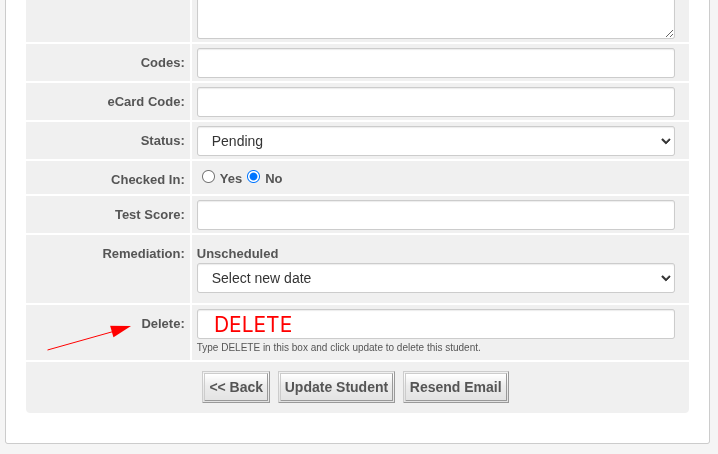Click the 'Checked In:' label
Image resolution: width=718 pixels, height=454 pixels.
pos(147,180)
